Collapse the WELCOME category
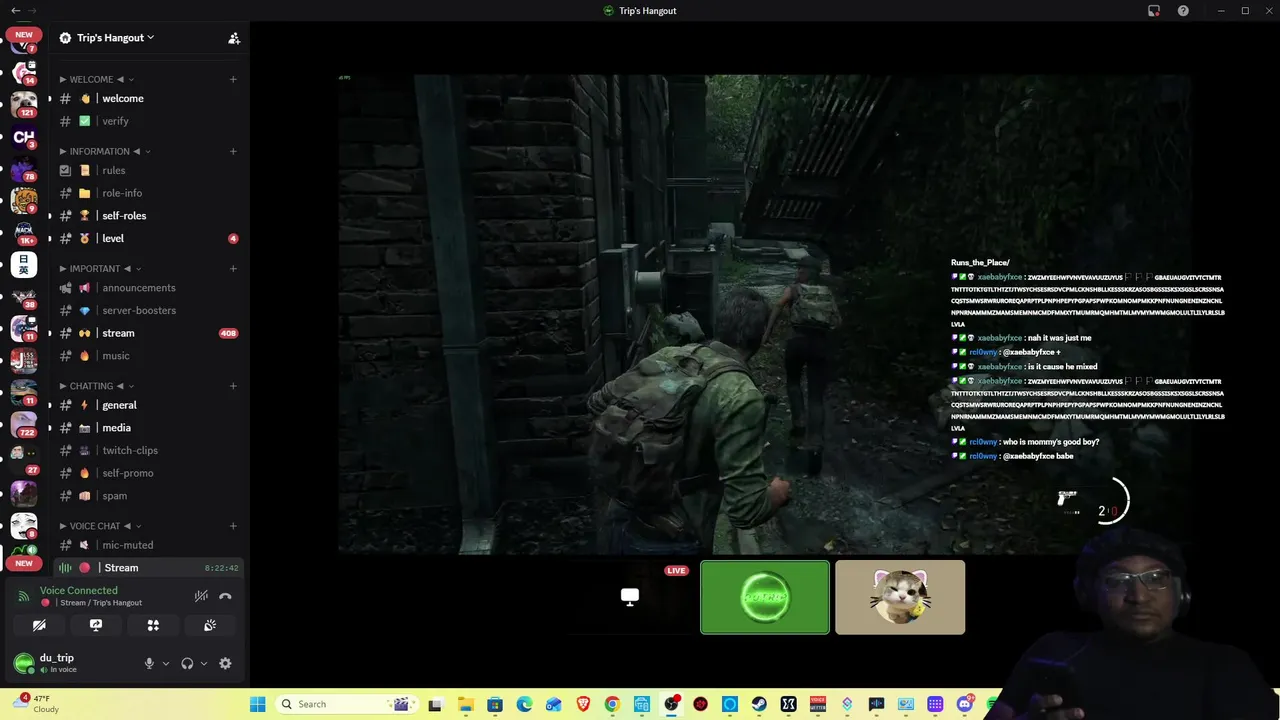 [x=96, y=79]
